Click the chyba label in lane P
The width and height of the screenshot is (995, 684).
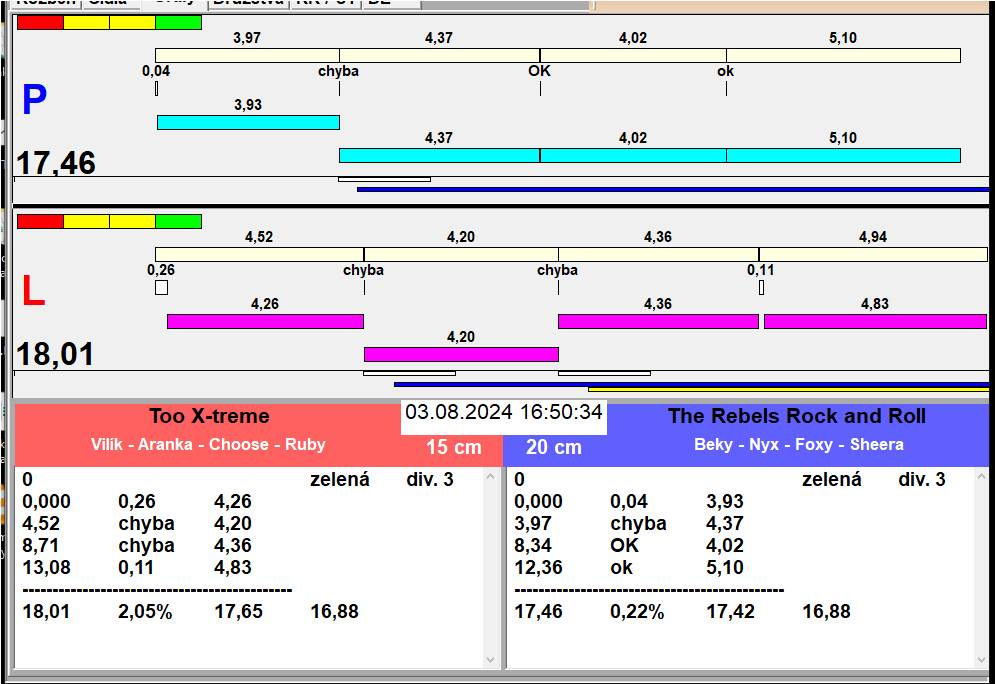click(x=338, y=71)
